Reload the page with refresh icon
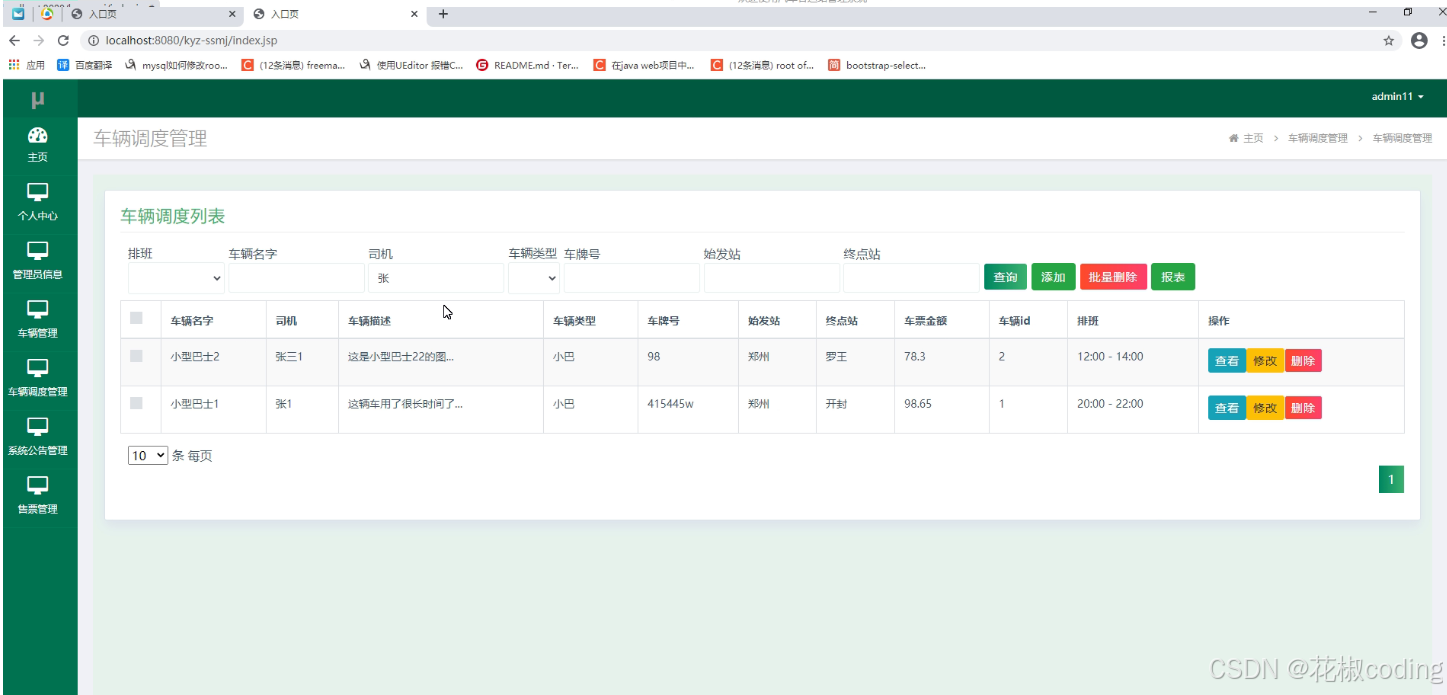Screen dimensions: 1447x695 click(x=63, y=41)
